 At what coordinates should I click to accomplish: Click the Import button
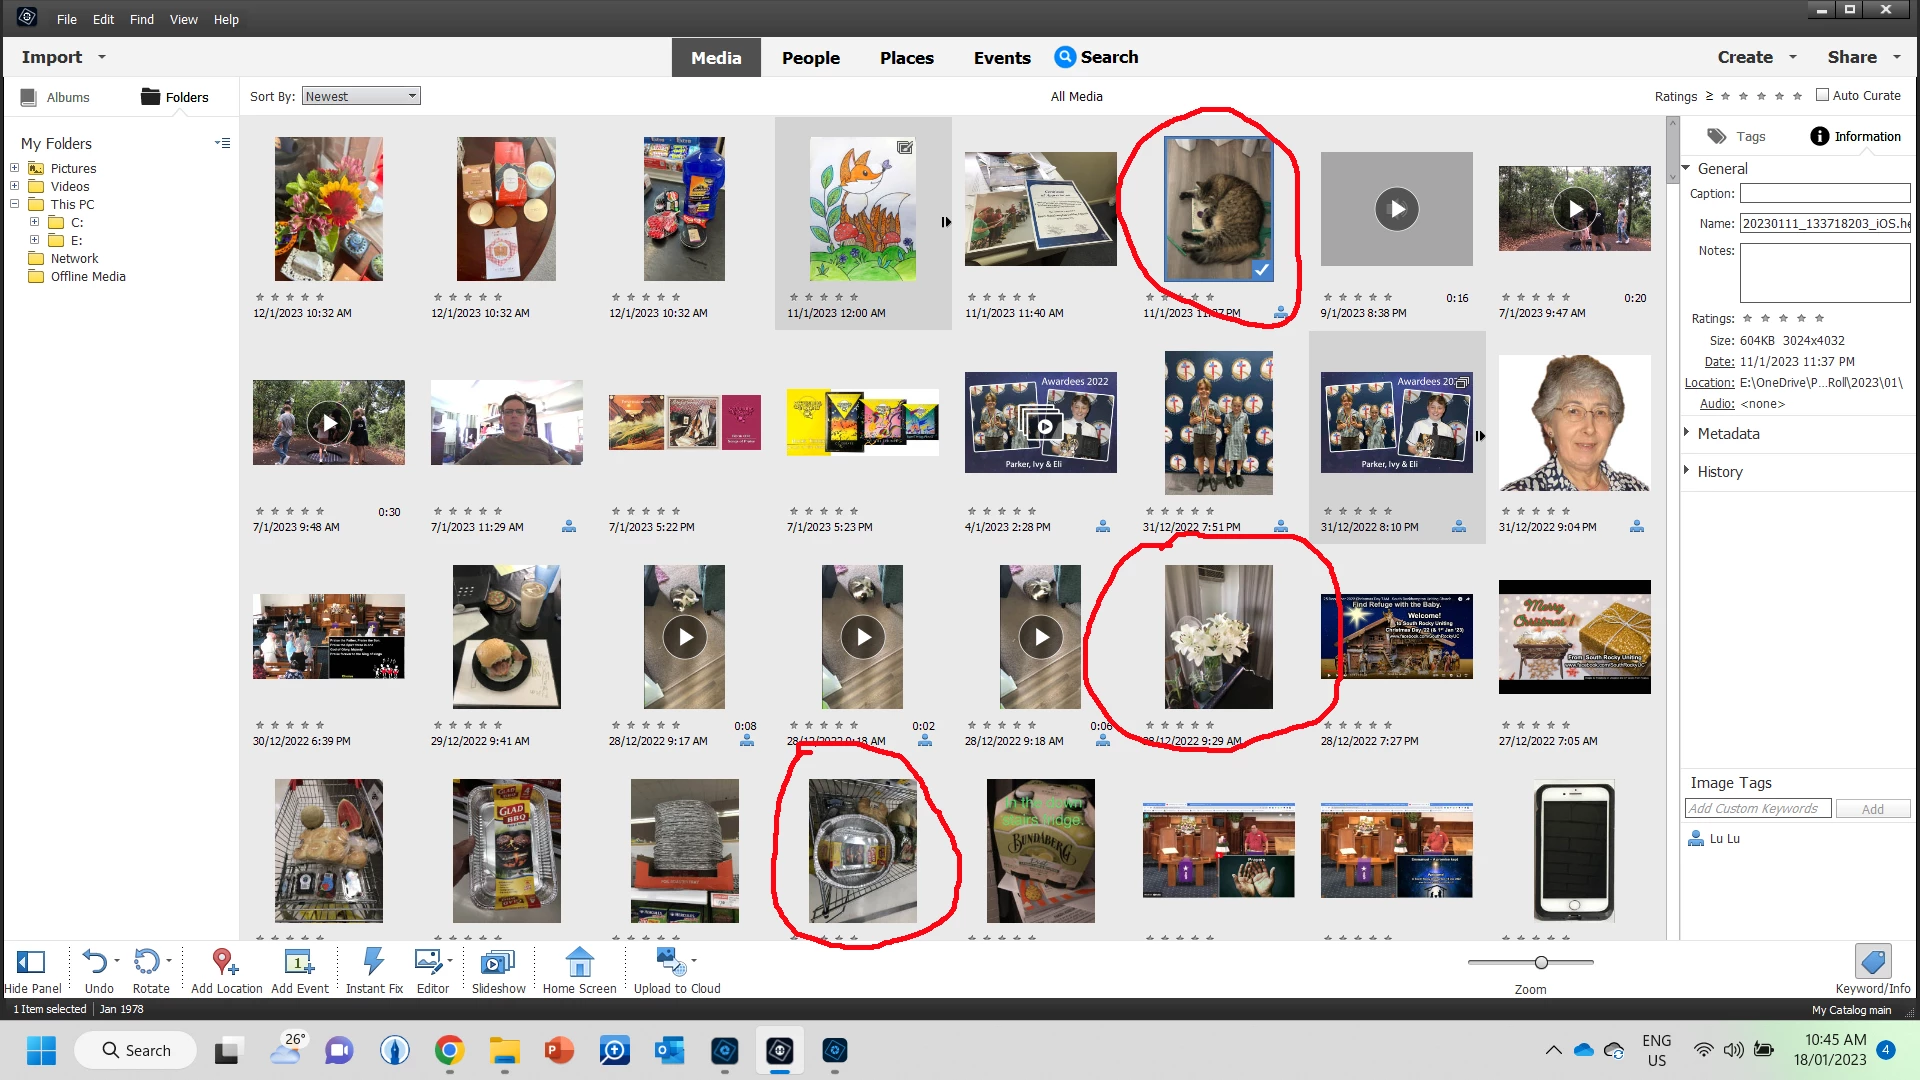coord(52,57)
